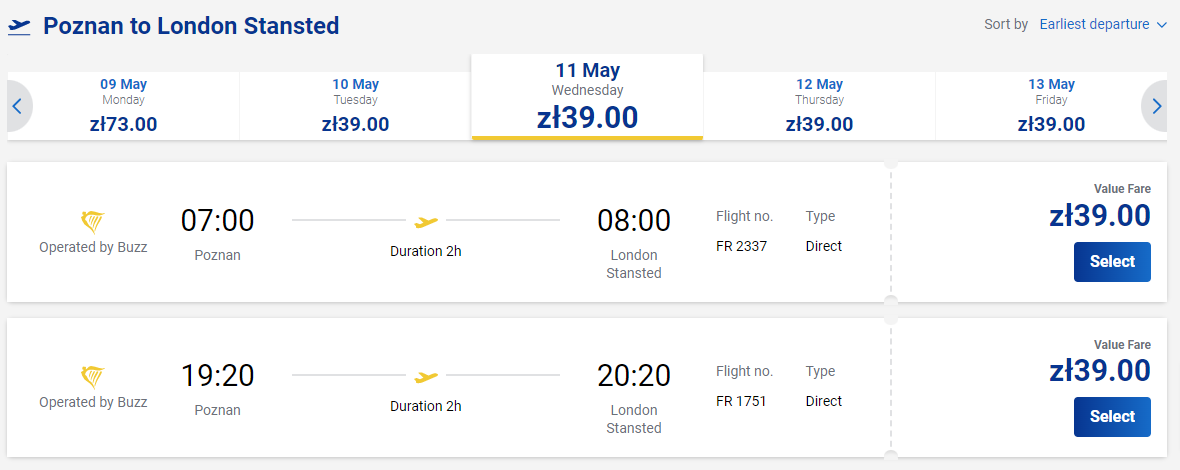
Task: Go to later dates with right arrow
Action: point(1156,106)
